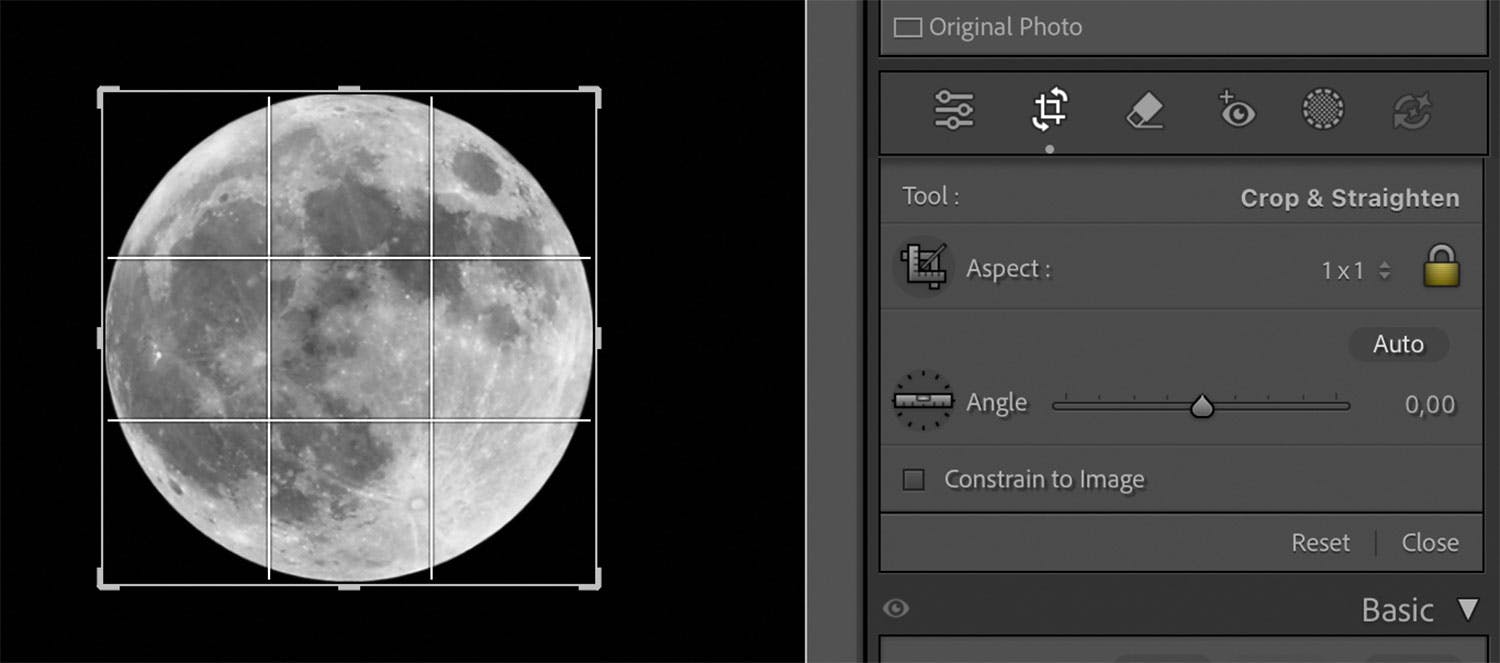Enable Constrain to Image checkbox
This screenshot has height=663, width=1500.
(913, 480)
